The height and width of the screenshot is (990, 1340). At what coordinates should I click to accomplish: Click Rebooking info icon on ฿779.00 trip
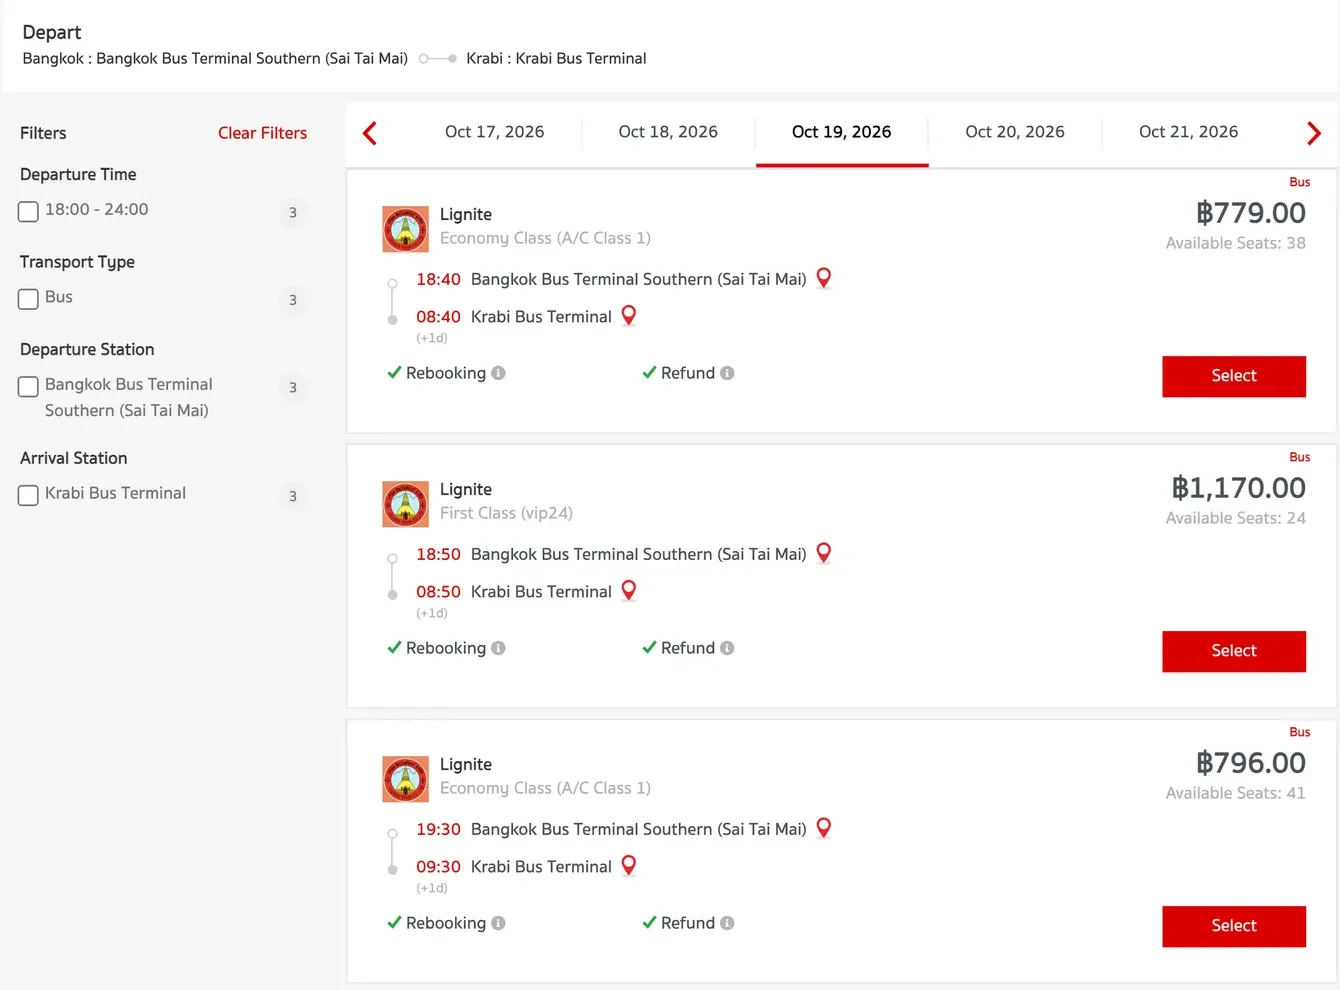click(498, 373)
